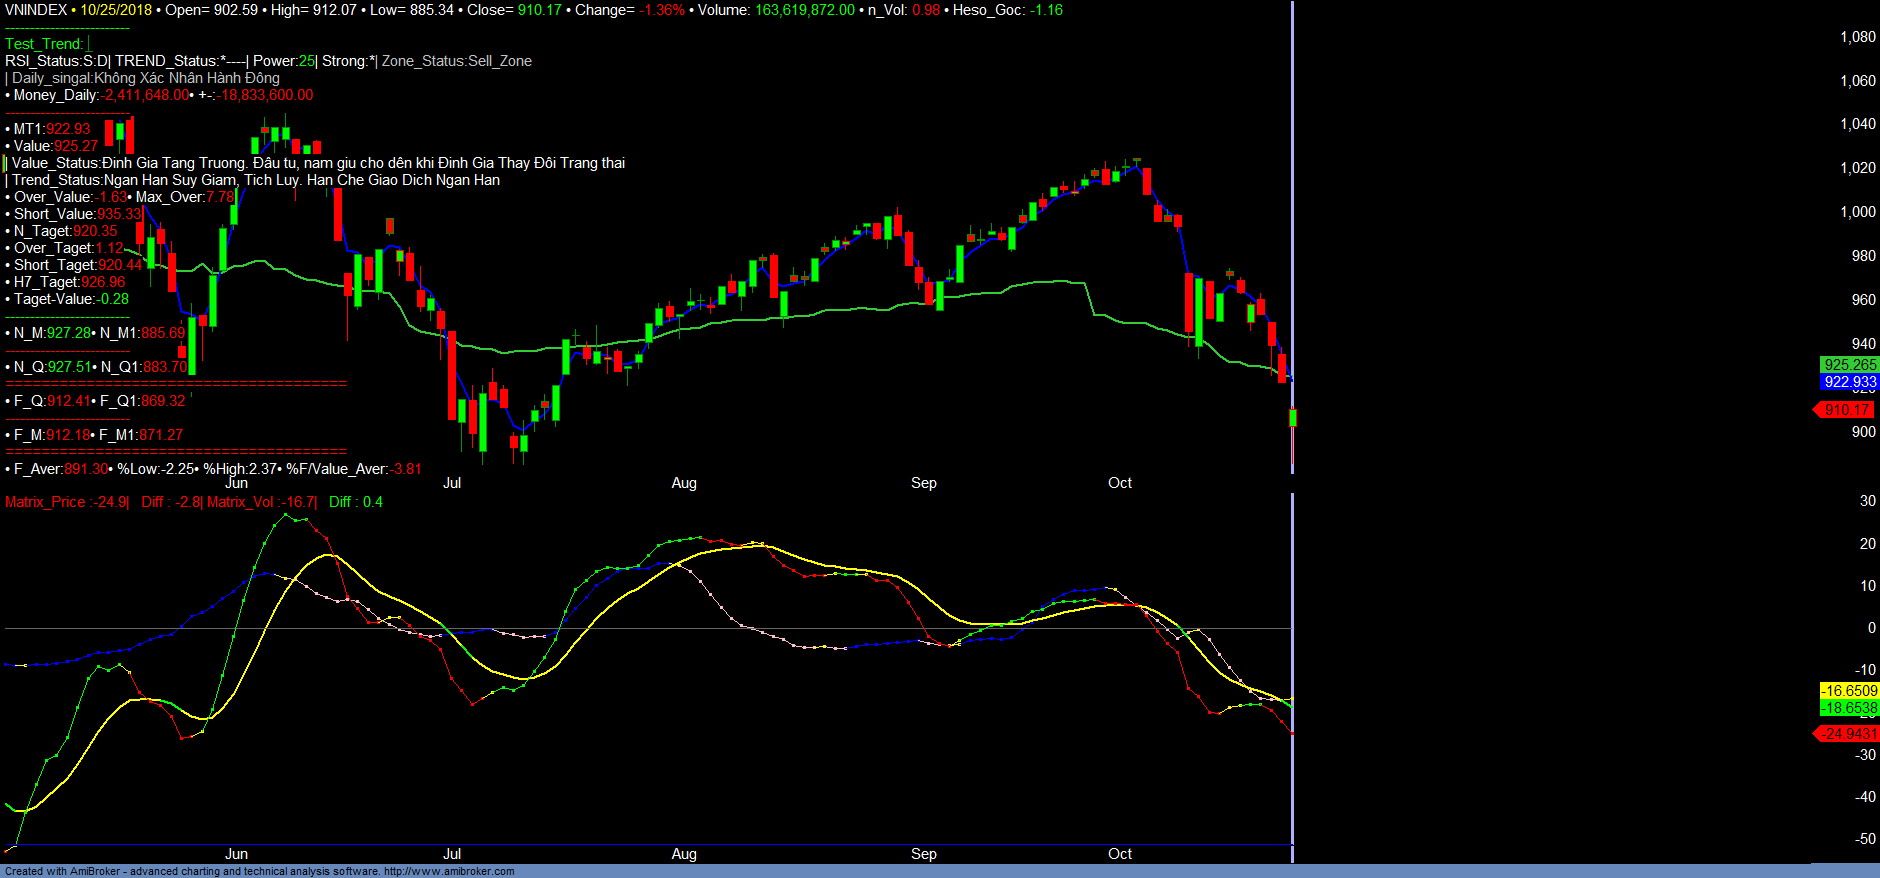This screenshot has width=1880, height=878.
Task: Click the green 925.265 price axis label
Action: click(x=1849, y=365)
